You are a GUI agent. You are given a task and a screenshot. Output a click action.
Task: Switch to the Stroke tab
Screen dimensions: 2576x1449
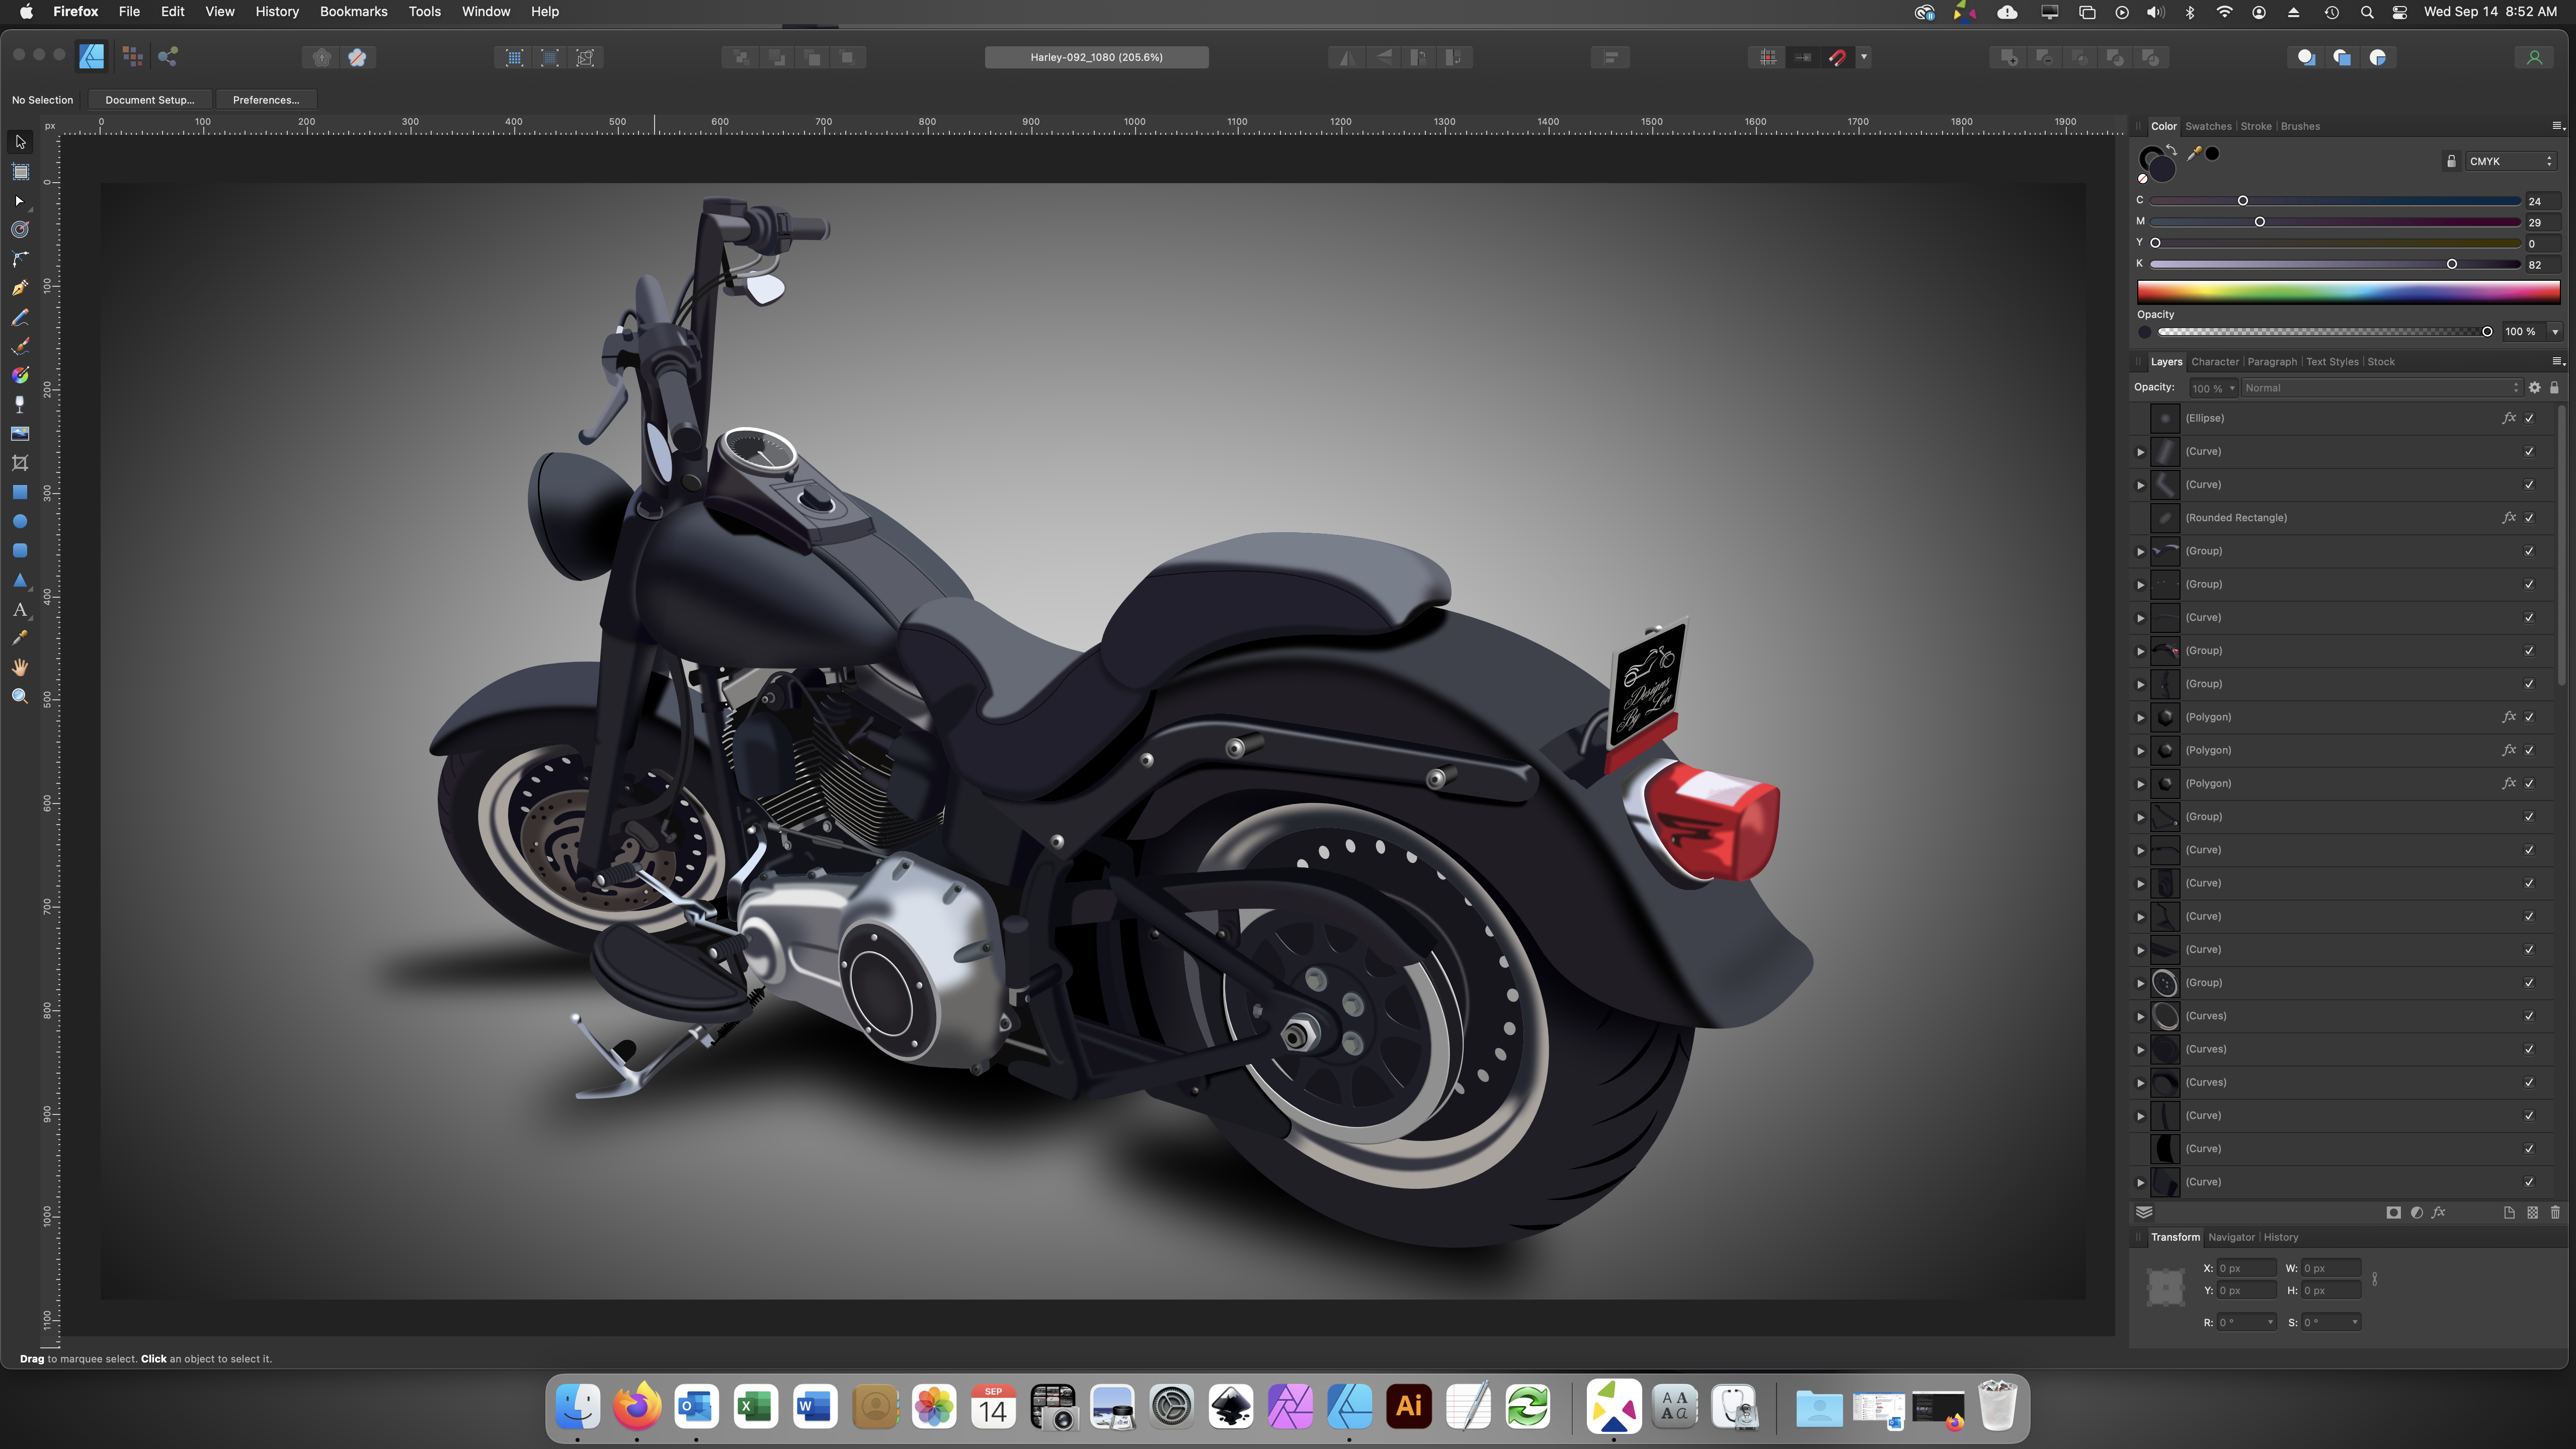pos(2255,126)
